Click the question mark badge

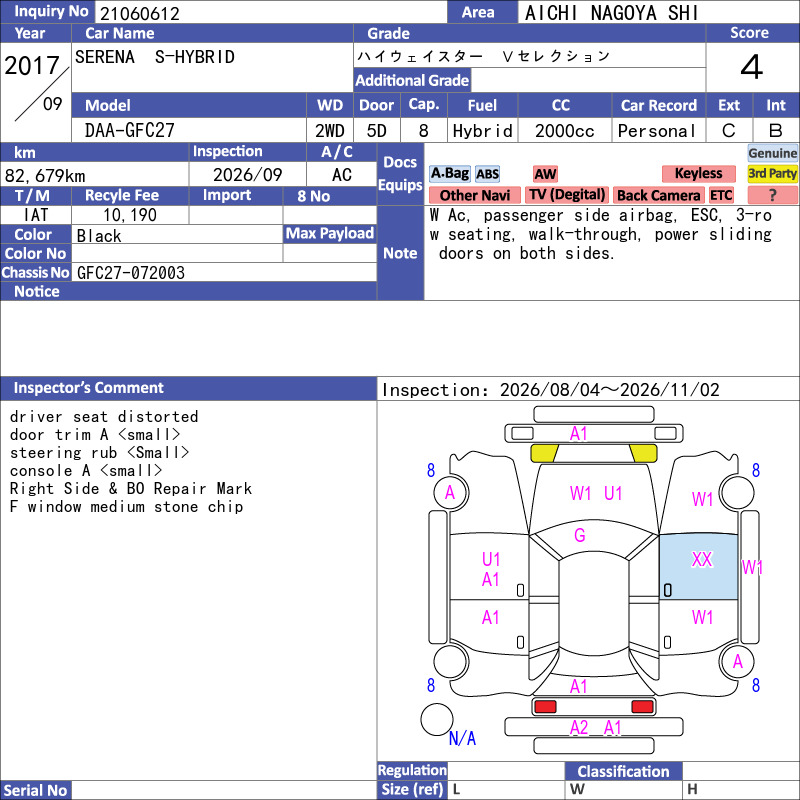(772, 195)
